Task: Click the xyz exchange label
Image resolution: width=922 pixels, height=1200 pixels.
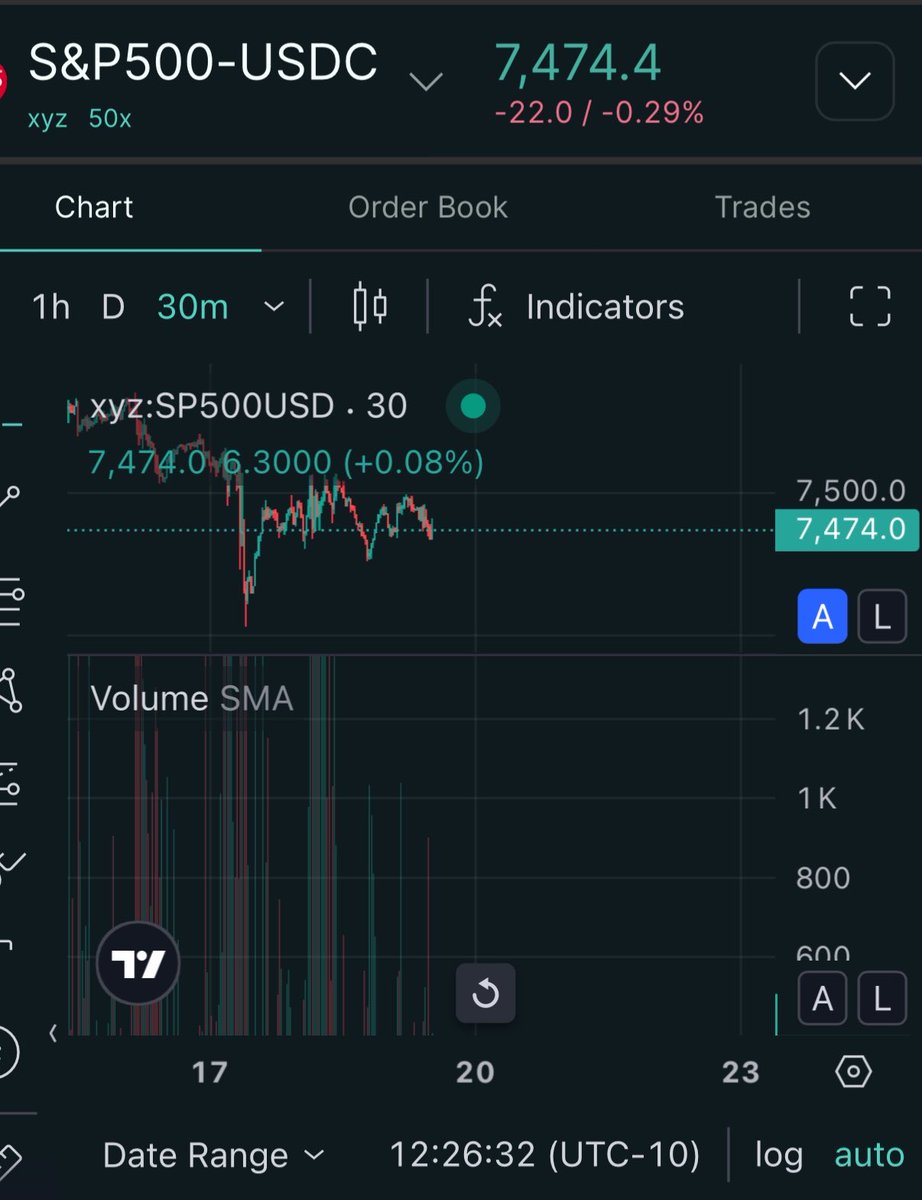Action: click(x=48, y=119)
